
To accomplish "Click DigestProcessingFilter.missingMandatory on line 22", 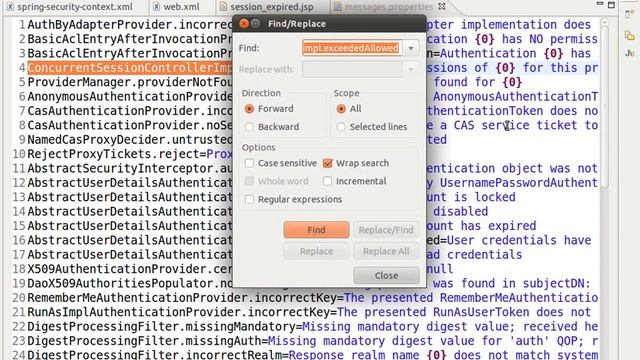I will (x=161, y=327).
